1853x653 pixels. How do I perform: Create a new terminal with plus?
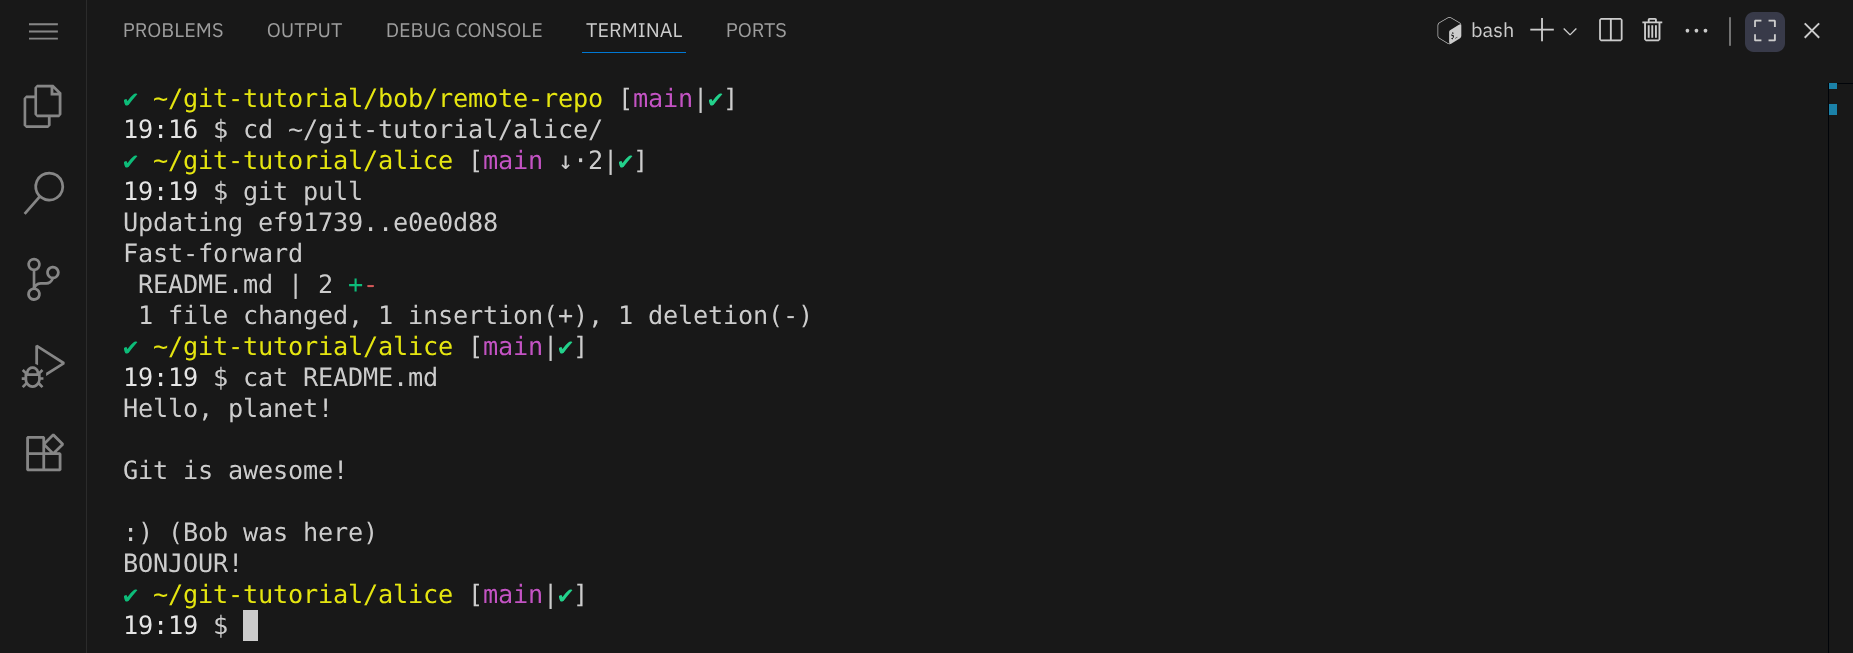[x=1542, y=30]
